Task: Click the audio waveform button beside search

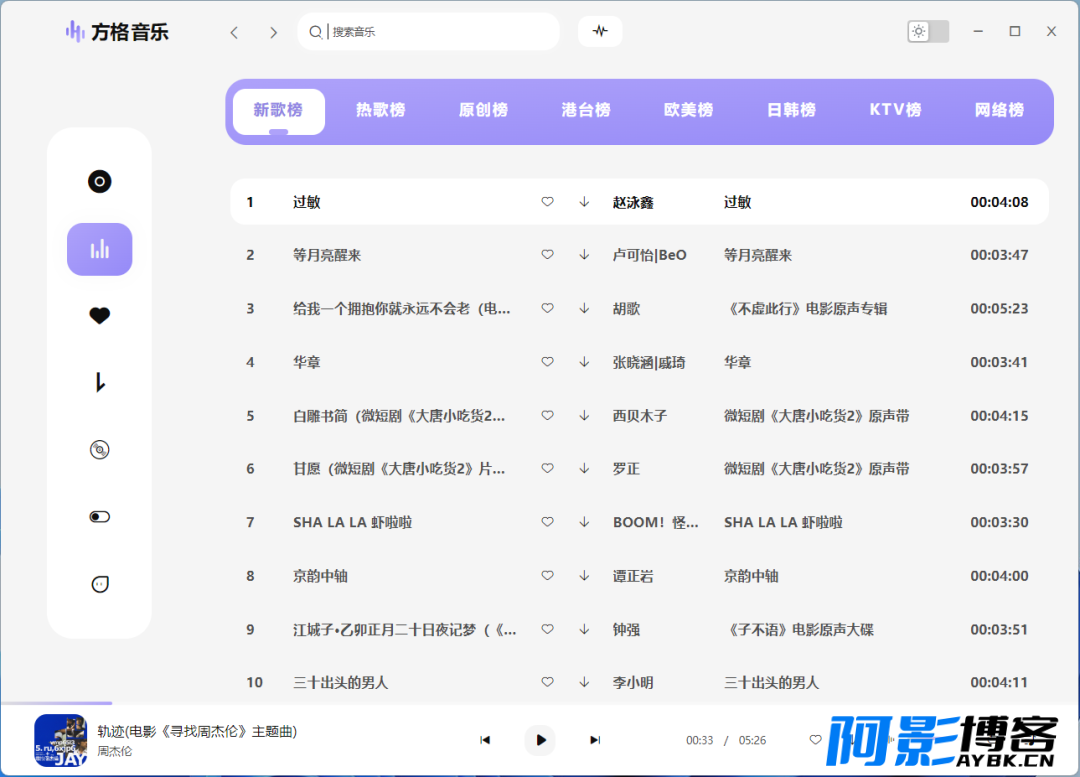Action: coord(600,31)
